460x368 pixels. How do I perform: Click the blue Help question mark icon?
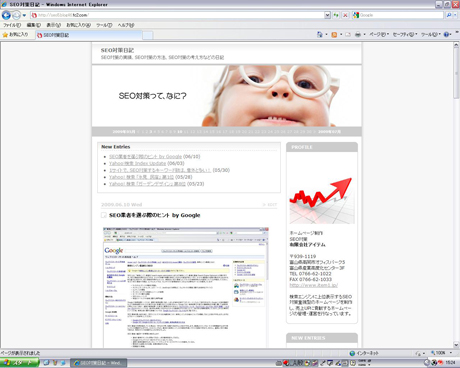447,34
